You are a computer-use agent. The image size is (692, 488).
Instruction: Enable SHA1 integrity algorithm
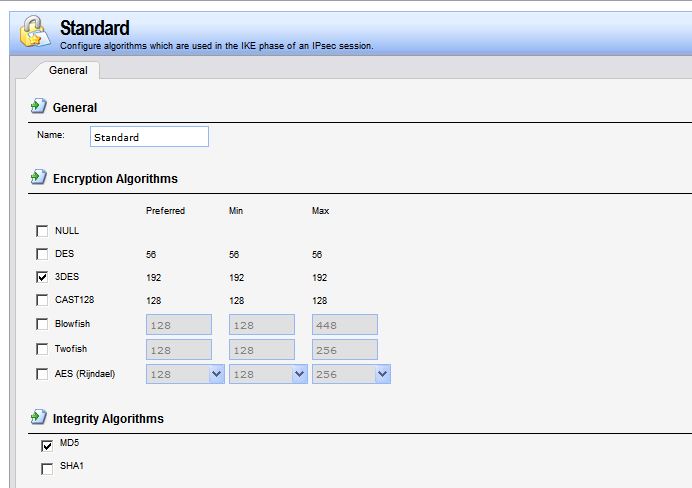coord(47,468)
